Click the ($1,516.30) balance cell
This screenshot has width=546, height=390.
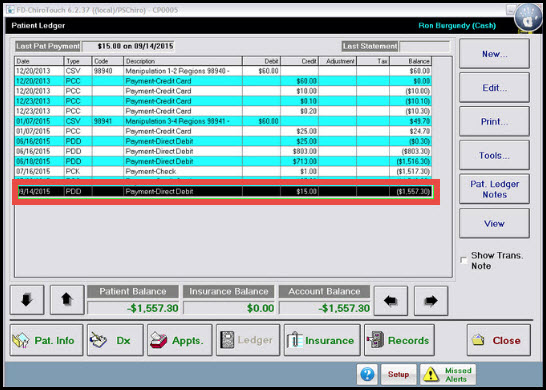pos(411,162)
